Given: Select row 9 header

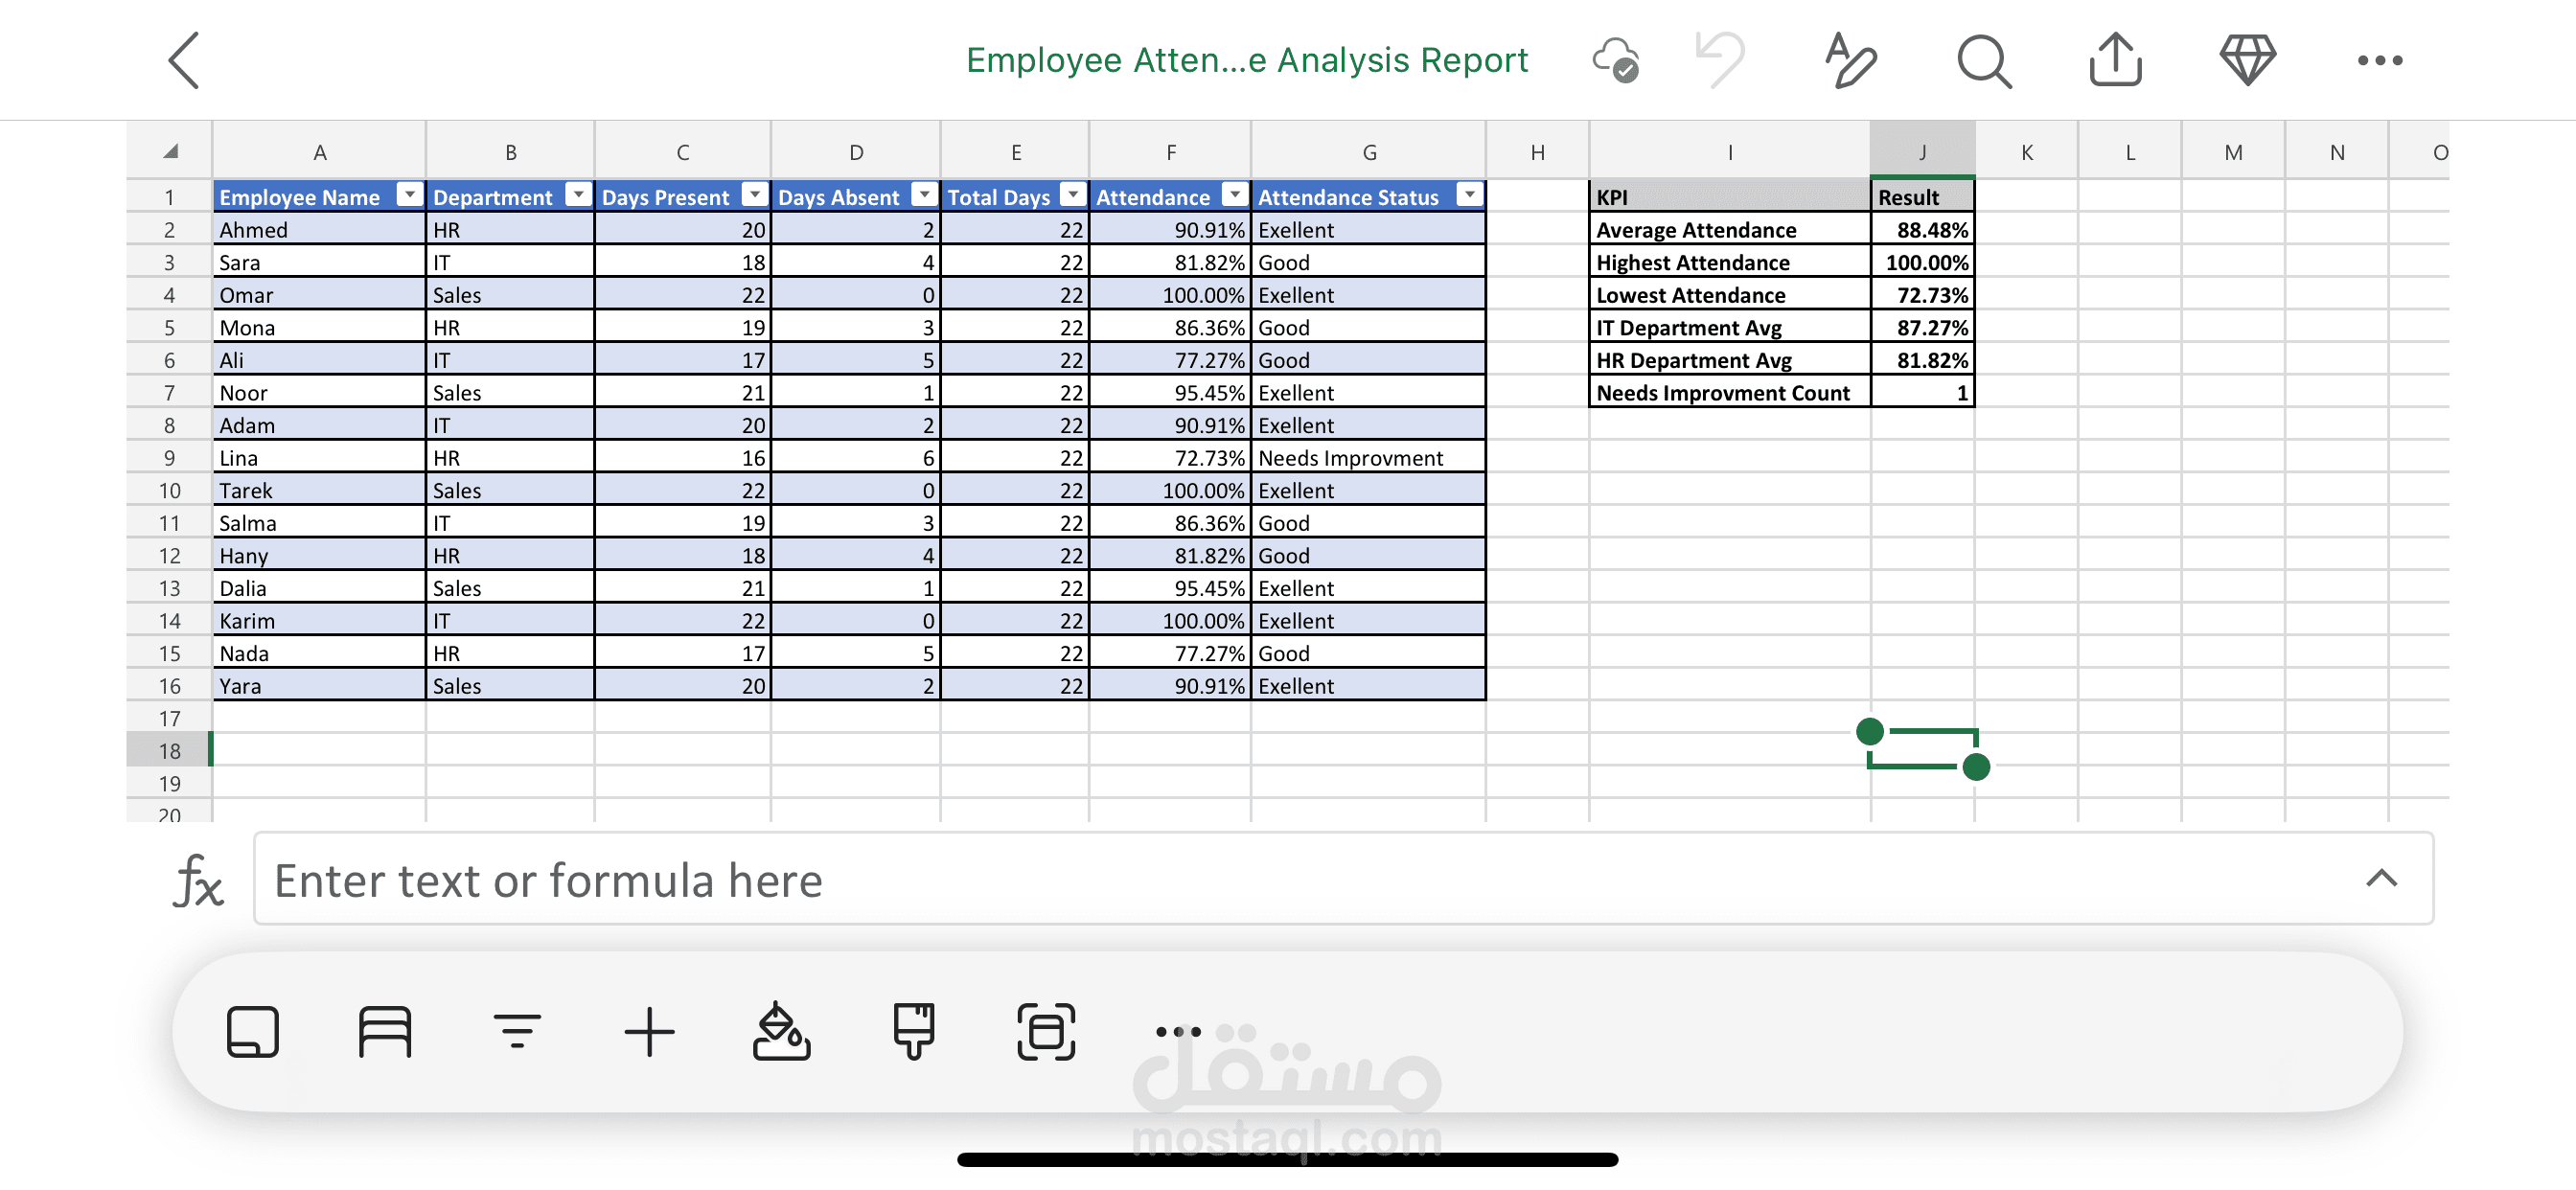Looking at the screenshot, I should tap(170, 458).
